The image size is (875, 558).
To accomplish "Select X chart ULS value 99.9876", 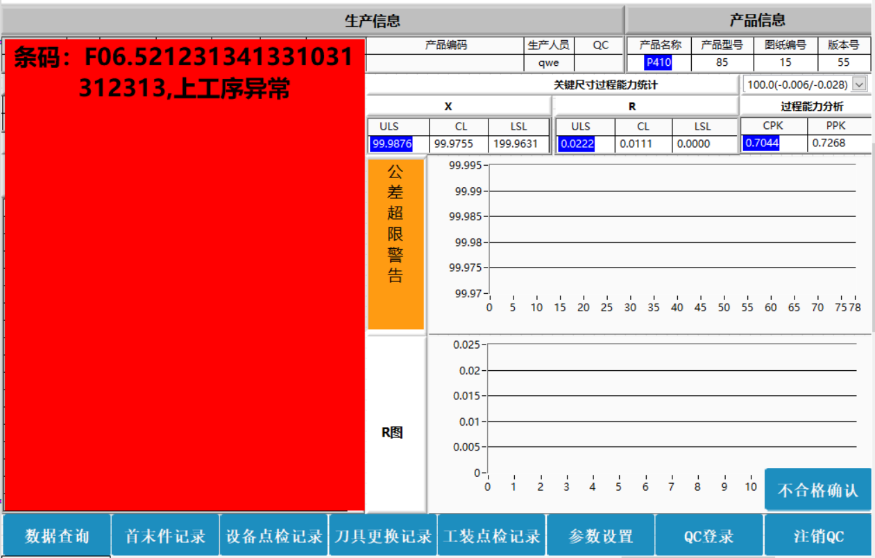I will (x=398, y=144).
